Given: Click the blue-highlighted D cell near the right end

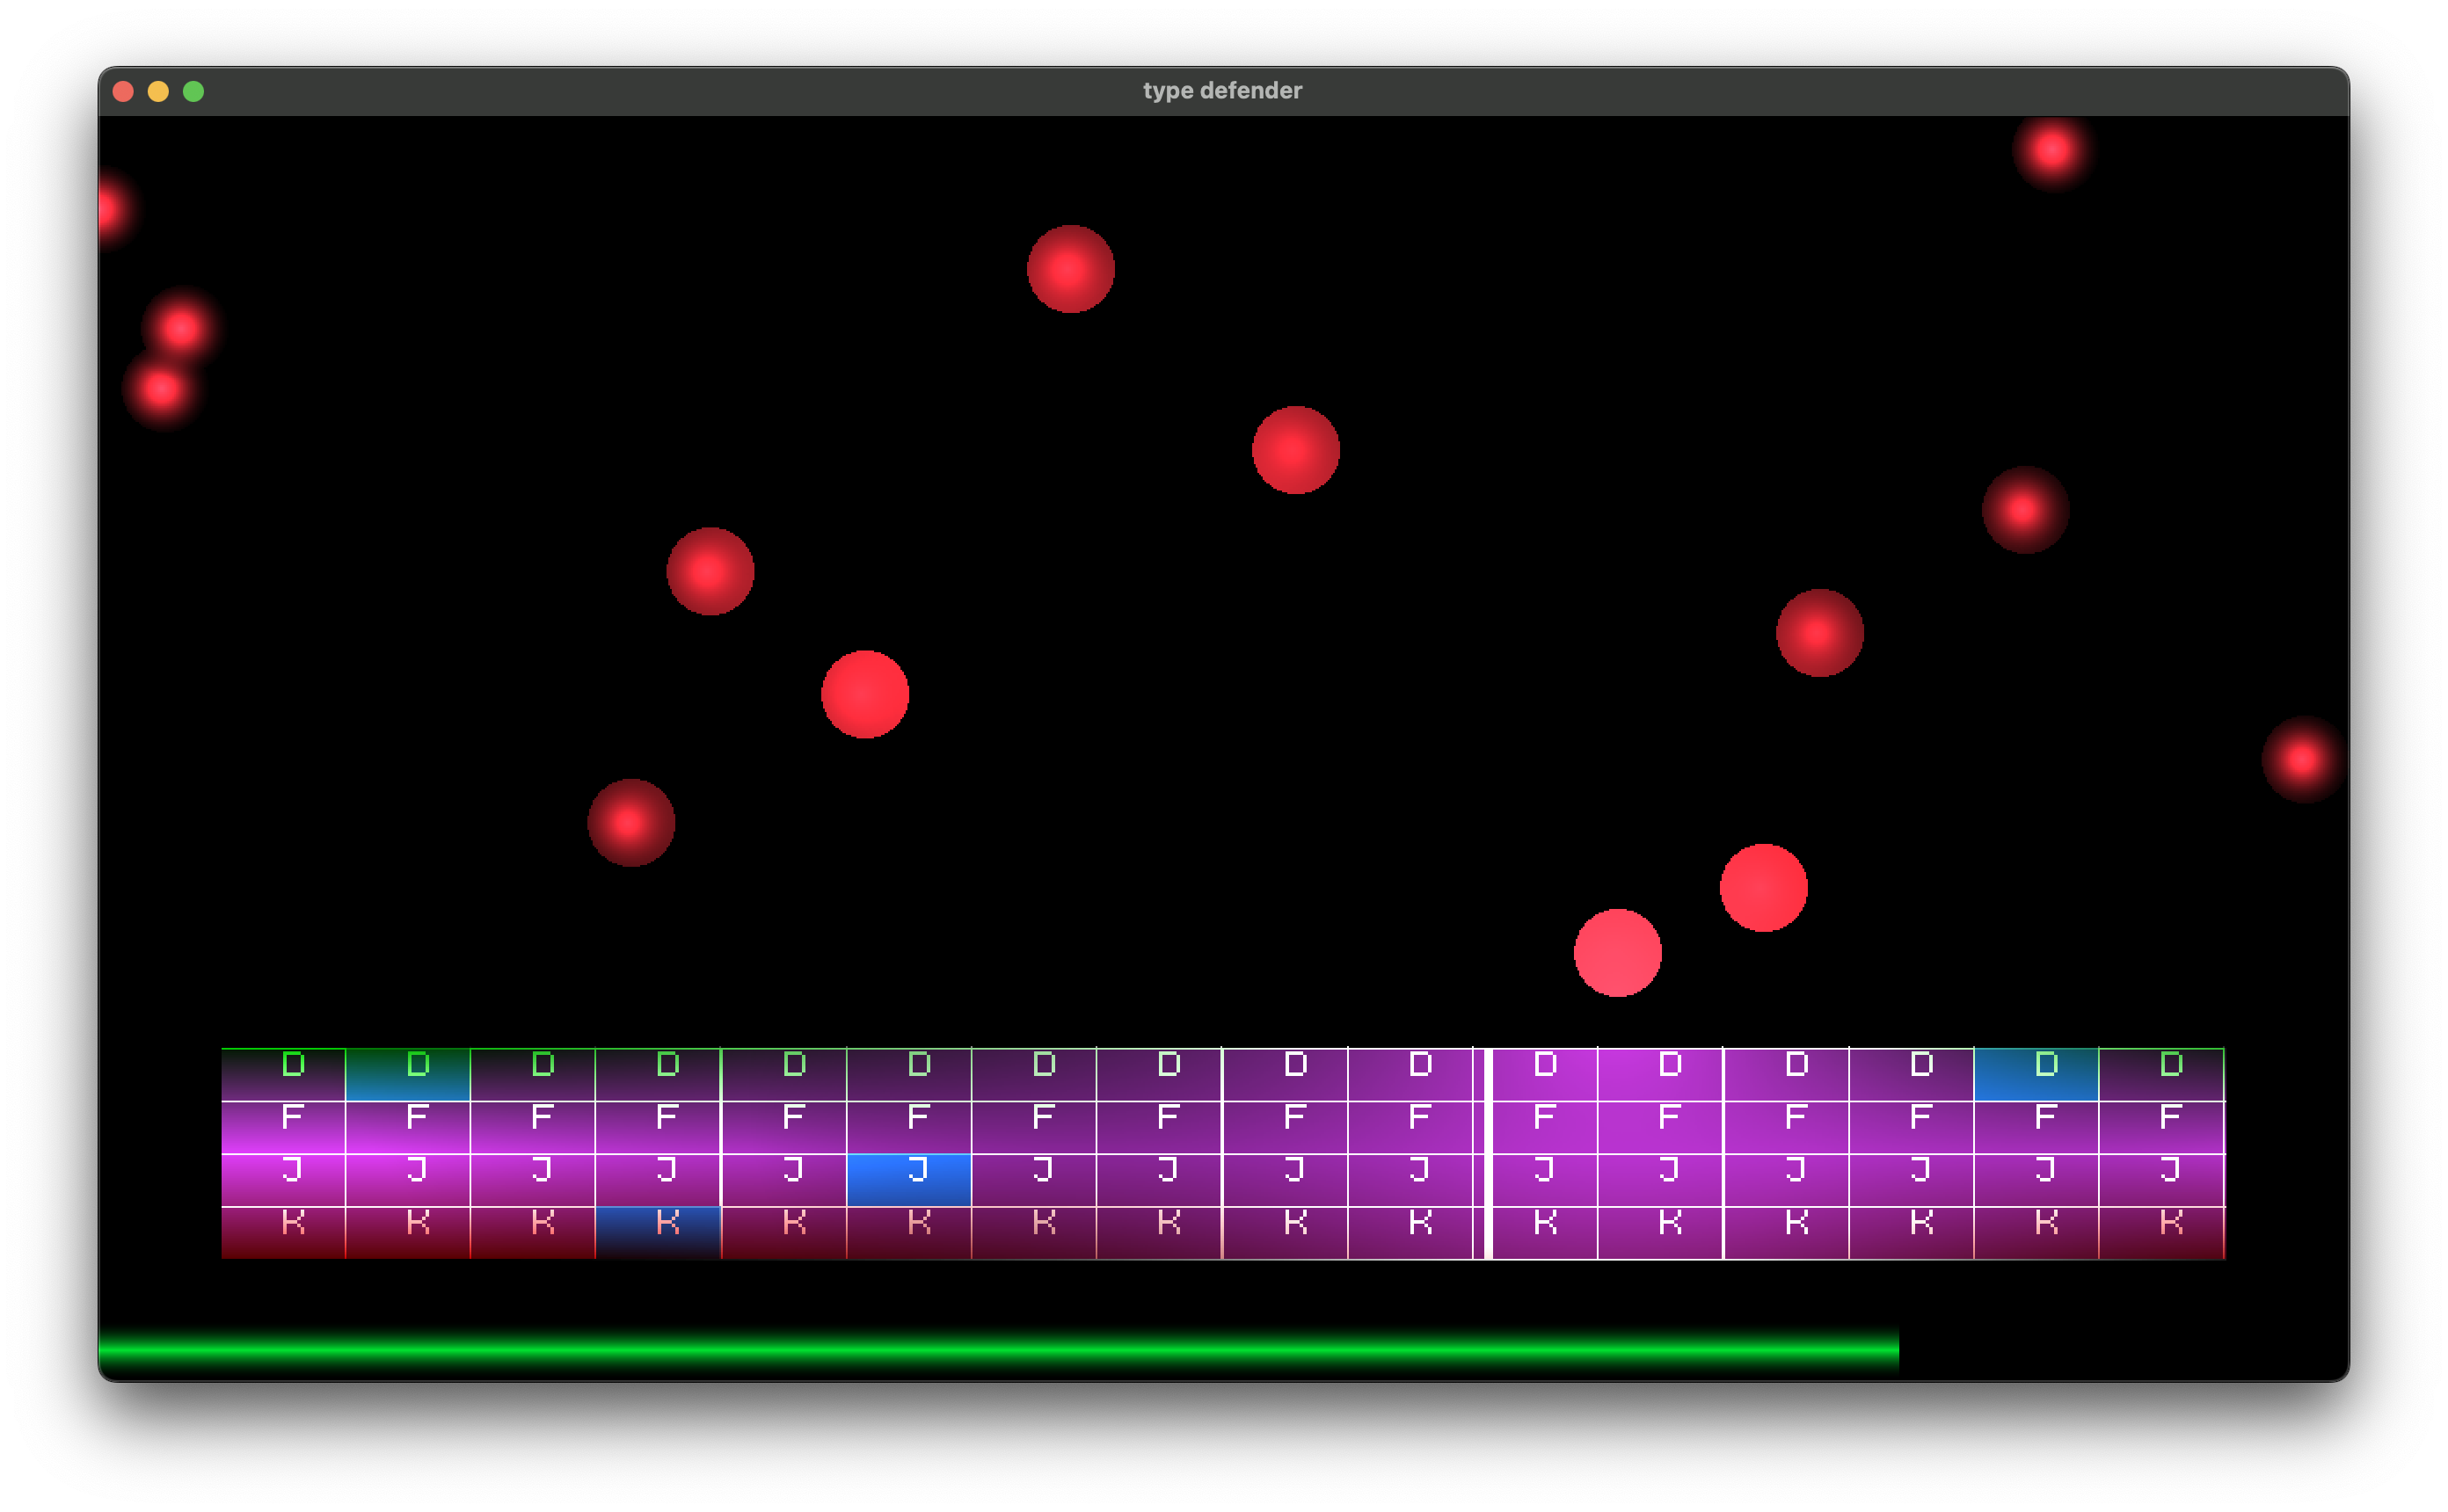Looking at the screenshot, I should (x=2036, y=1074).
